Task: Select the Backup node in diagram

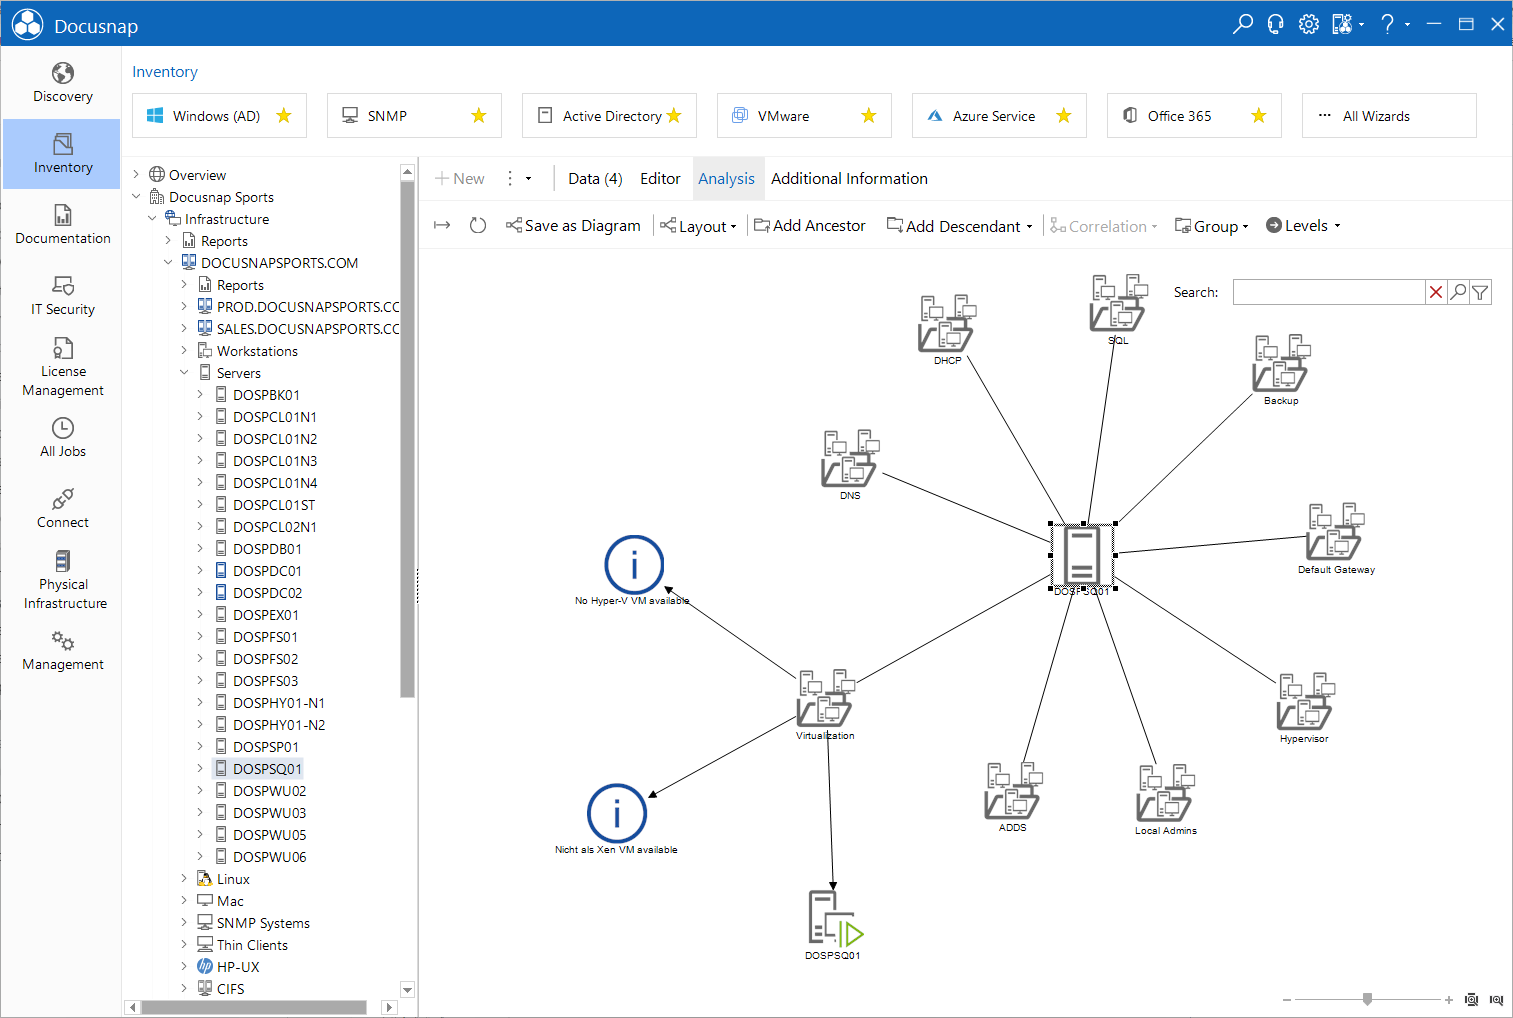Action: 1281,368
